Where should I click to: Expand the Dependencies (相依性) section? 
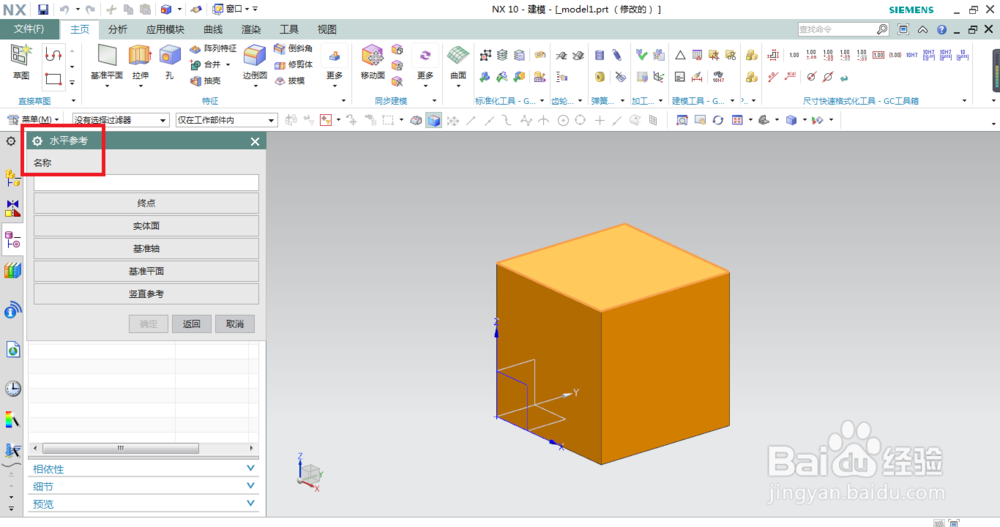[143, 469]
